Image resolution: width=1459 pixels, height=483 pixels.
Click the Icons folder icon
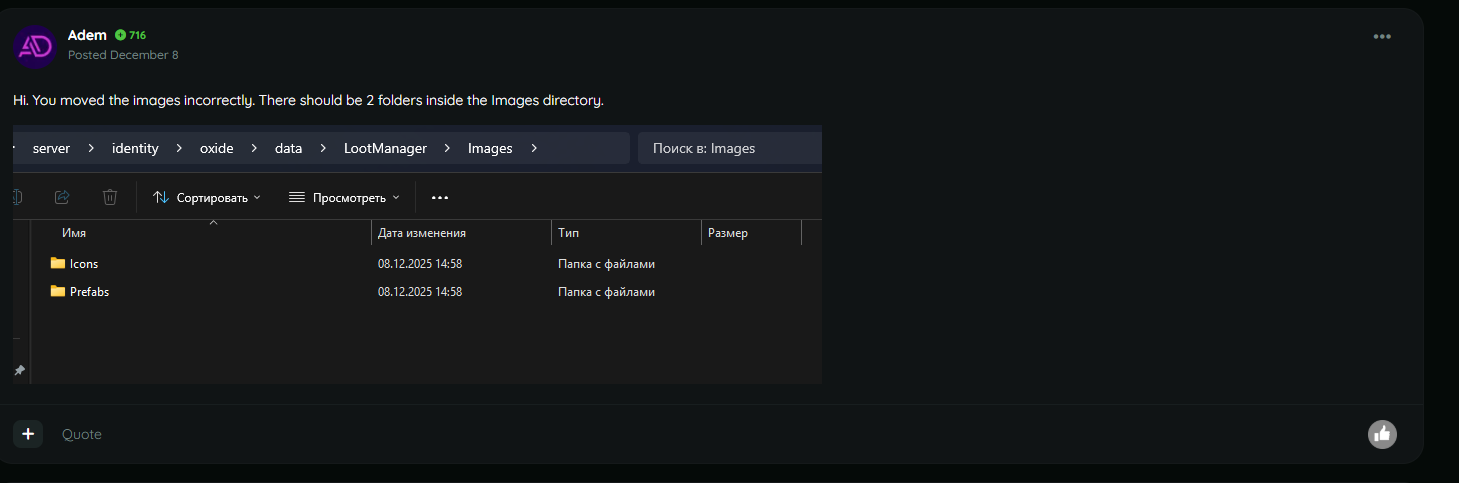tap(58, 264)
